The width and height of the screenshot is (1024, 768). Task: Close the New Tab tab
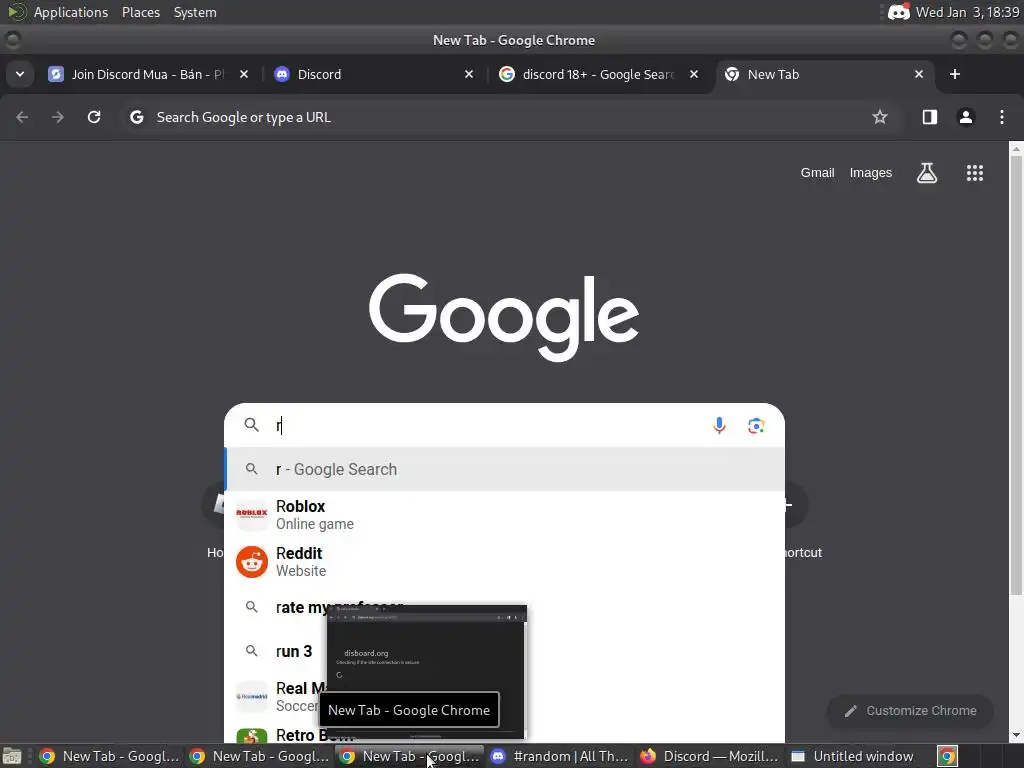pyautogui.click(x=919, y=74)
